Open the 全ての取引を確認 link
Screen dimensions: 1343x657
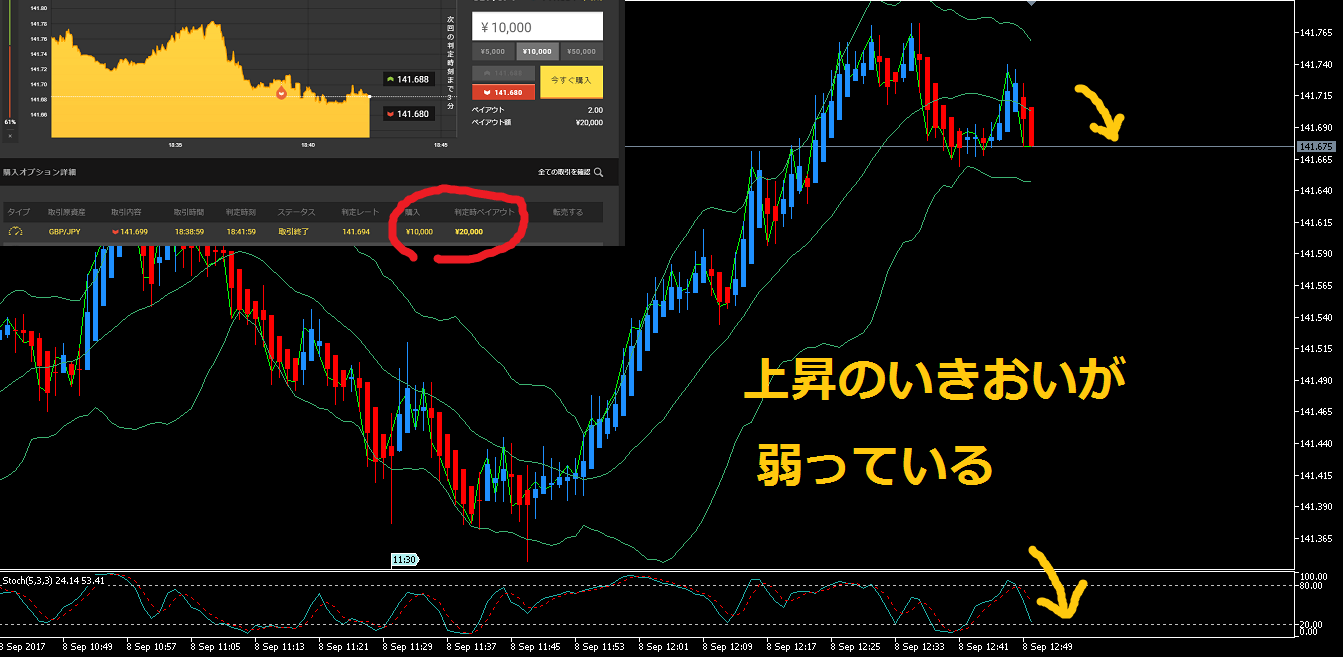click(564, 172)
